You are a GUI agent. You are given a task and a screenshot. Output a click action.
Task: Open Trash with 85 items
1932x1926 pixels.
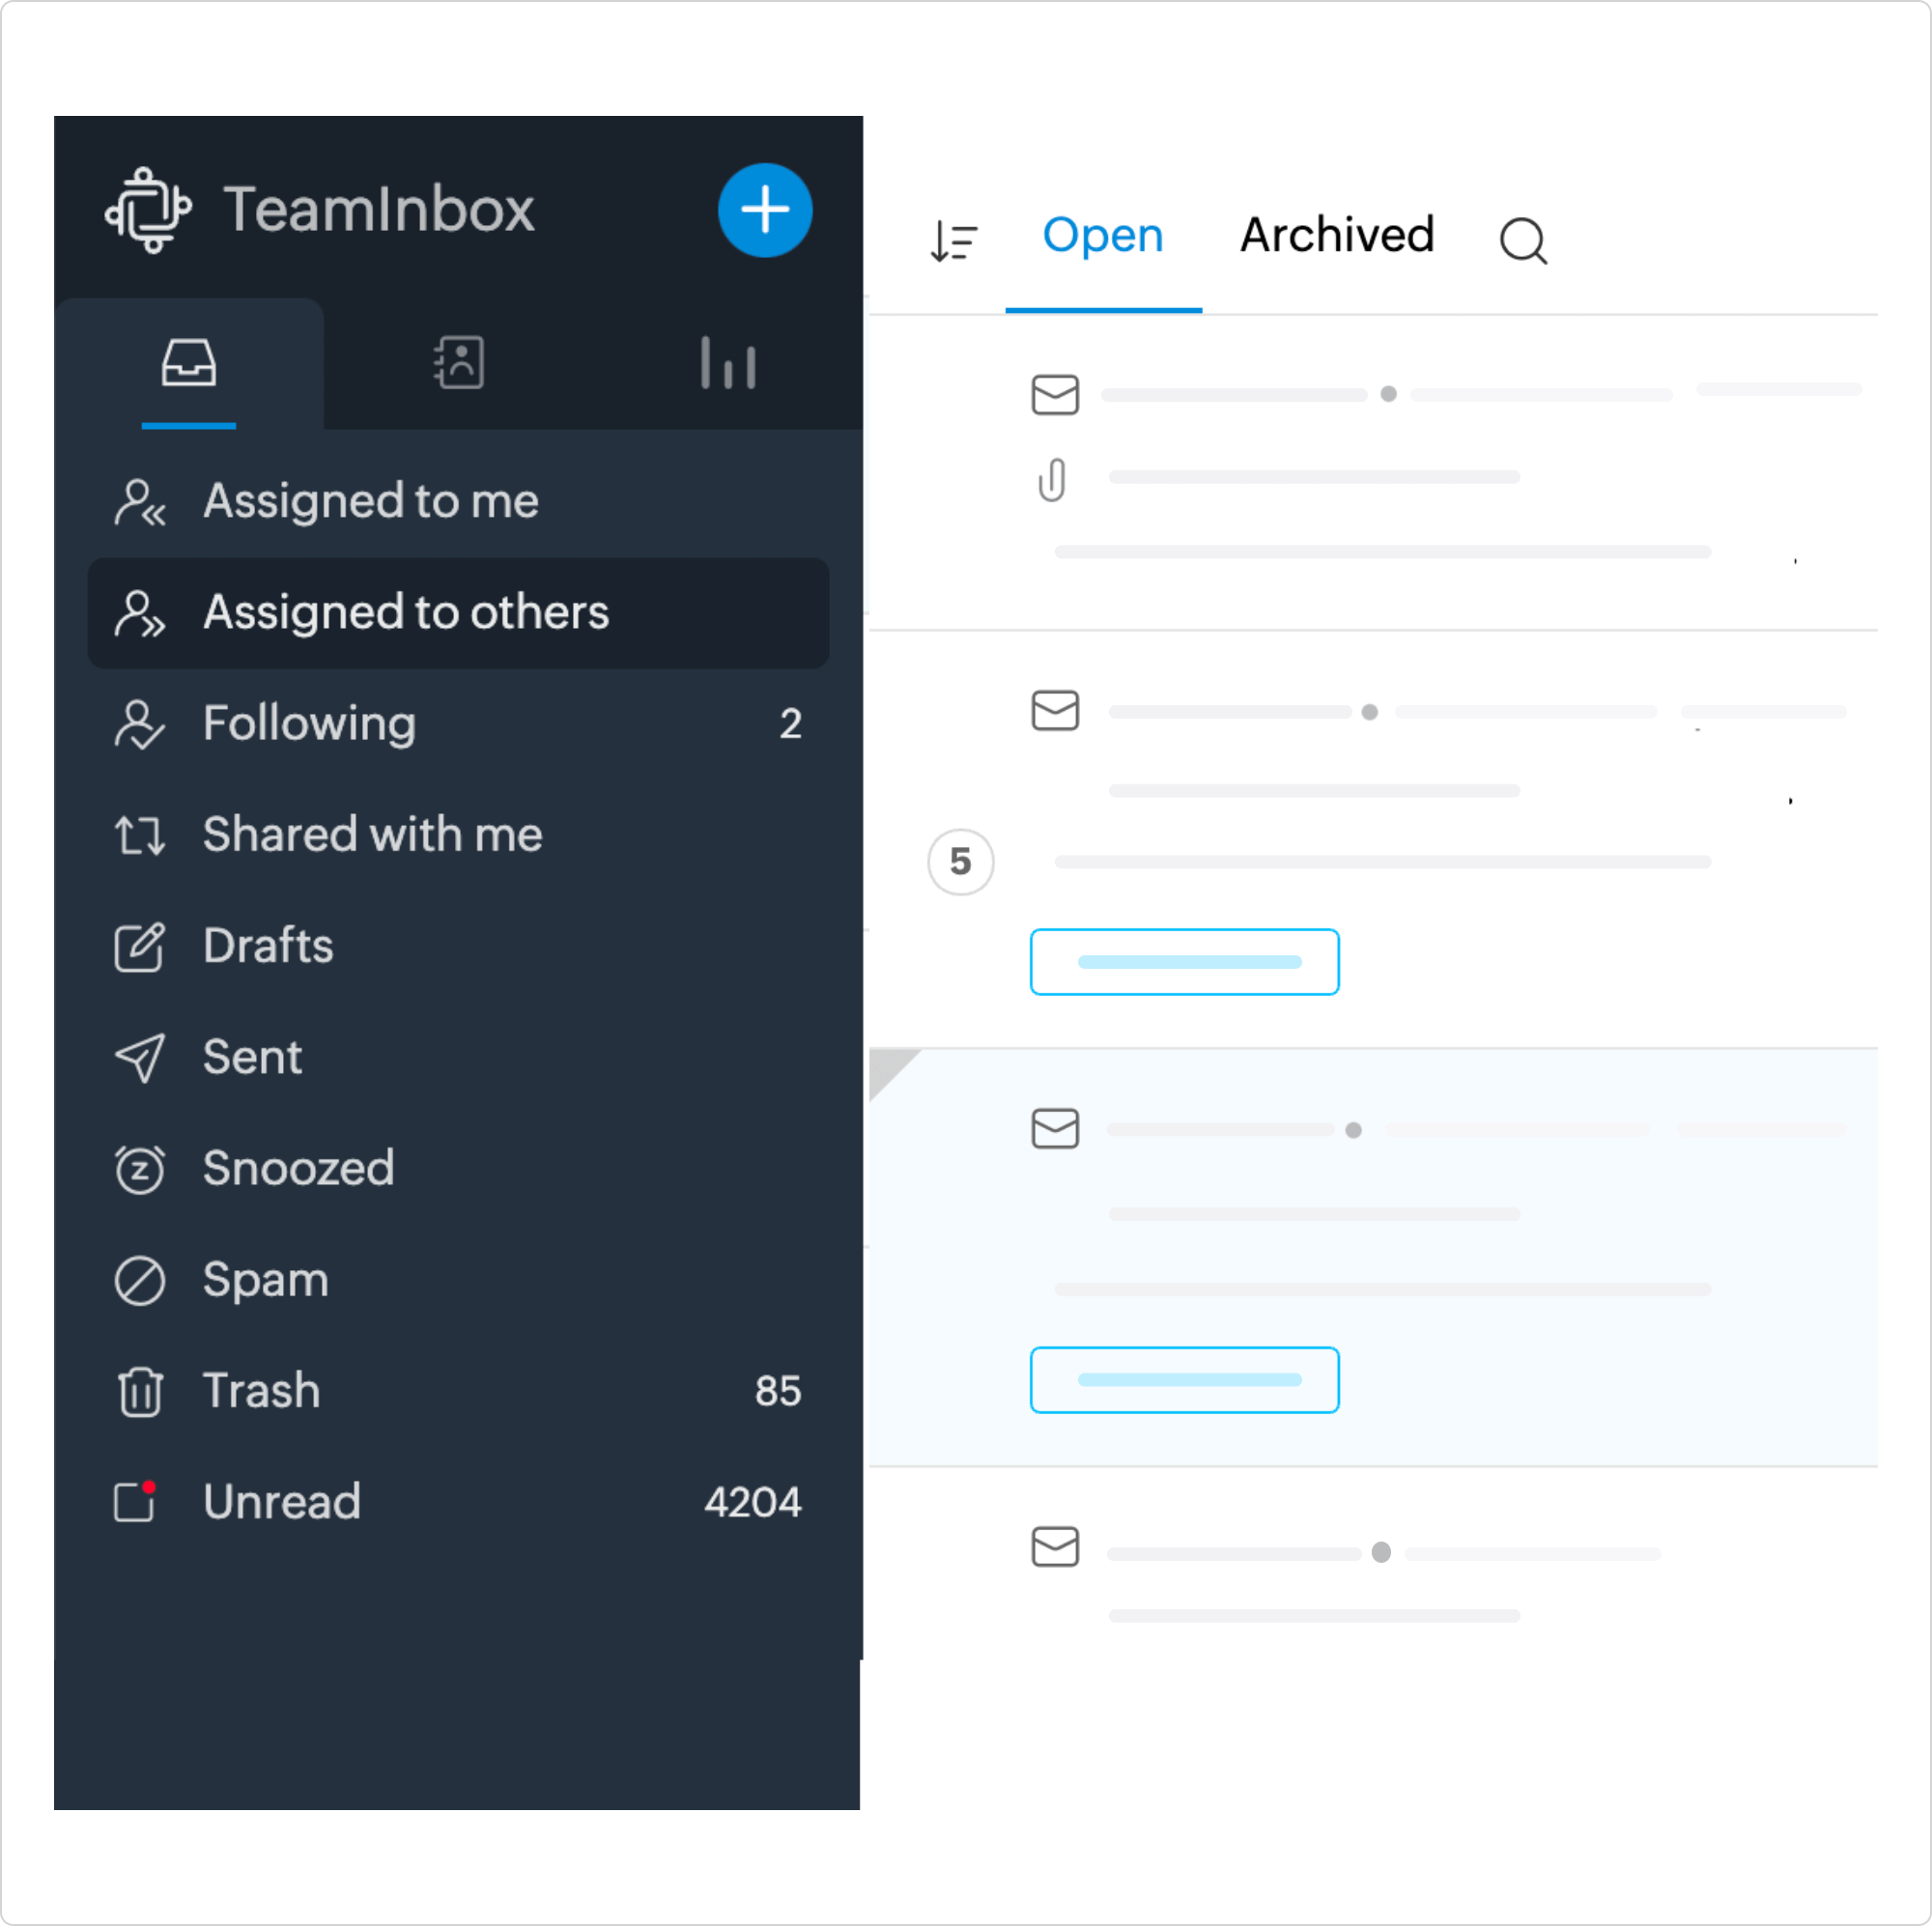point(261,1391)
